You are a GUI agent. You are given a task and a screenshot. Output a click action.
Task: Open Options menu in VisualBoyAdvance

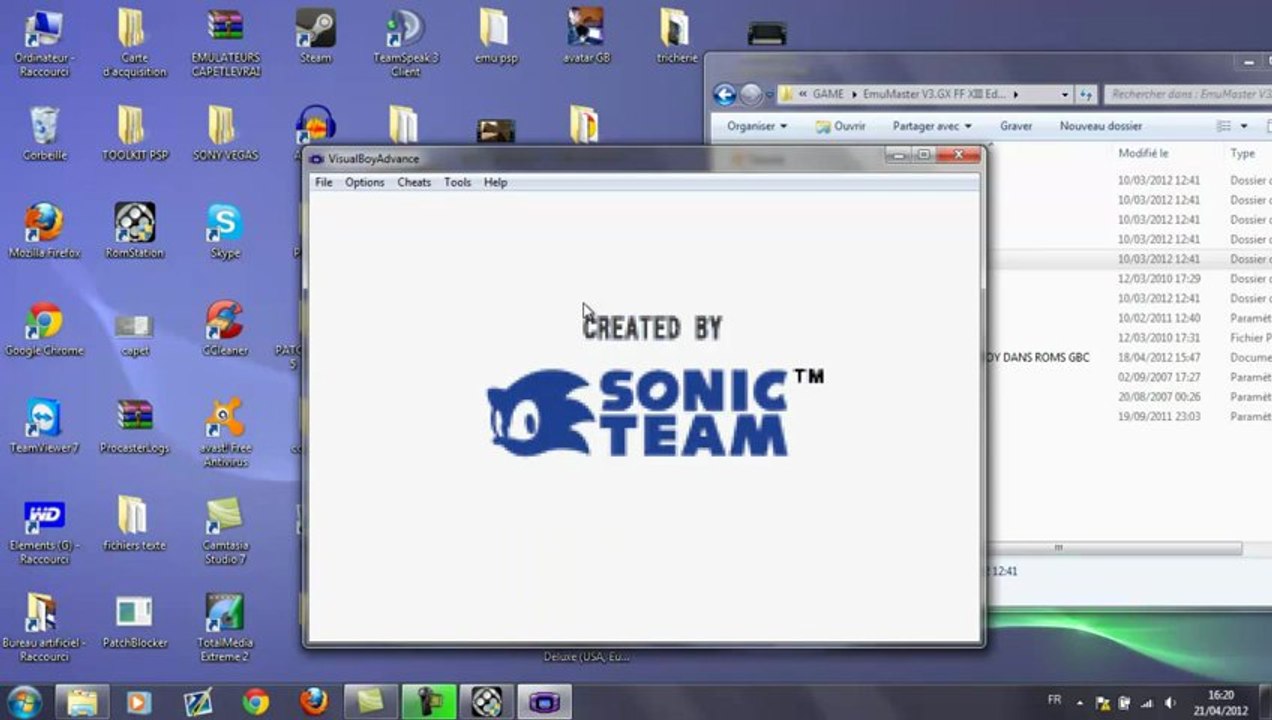pos(365,182)
